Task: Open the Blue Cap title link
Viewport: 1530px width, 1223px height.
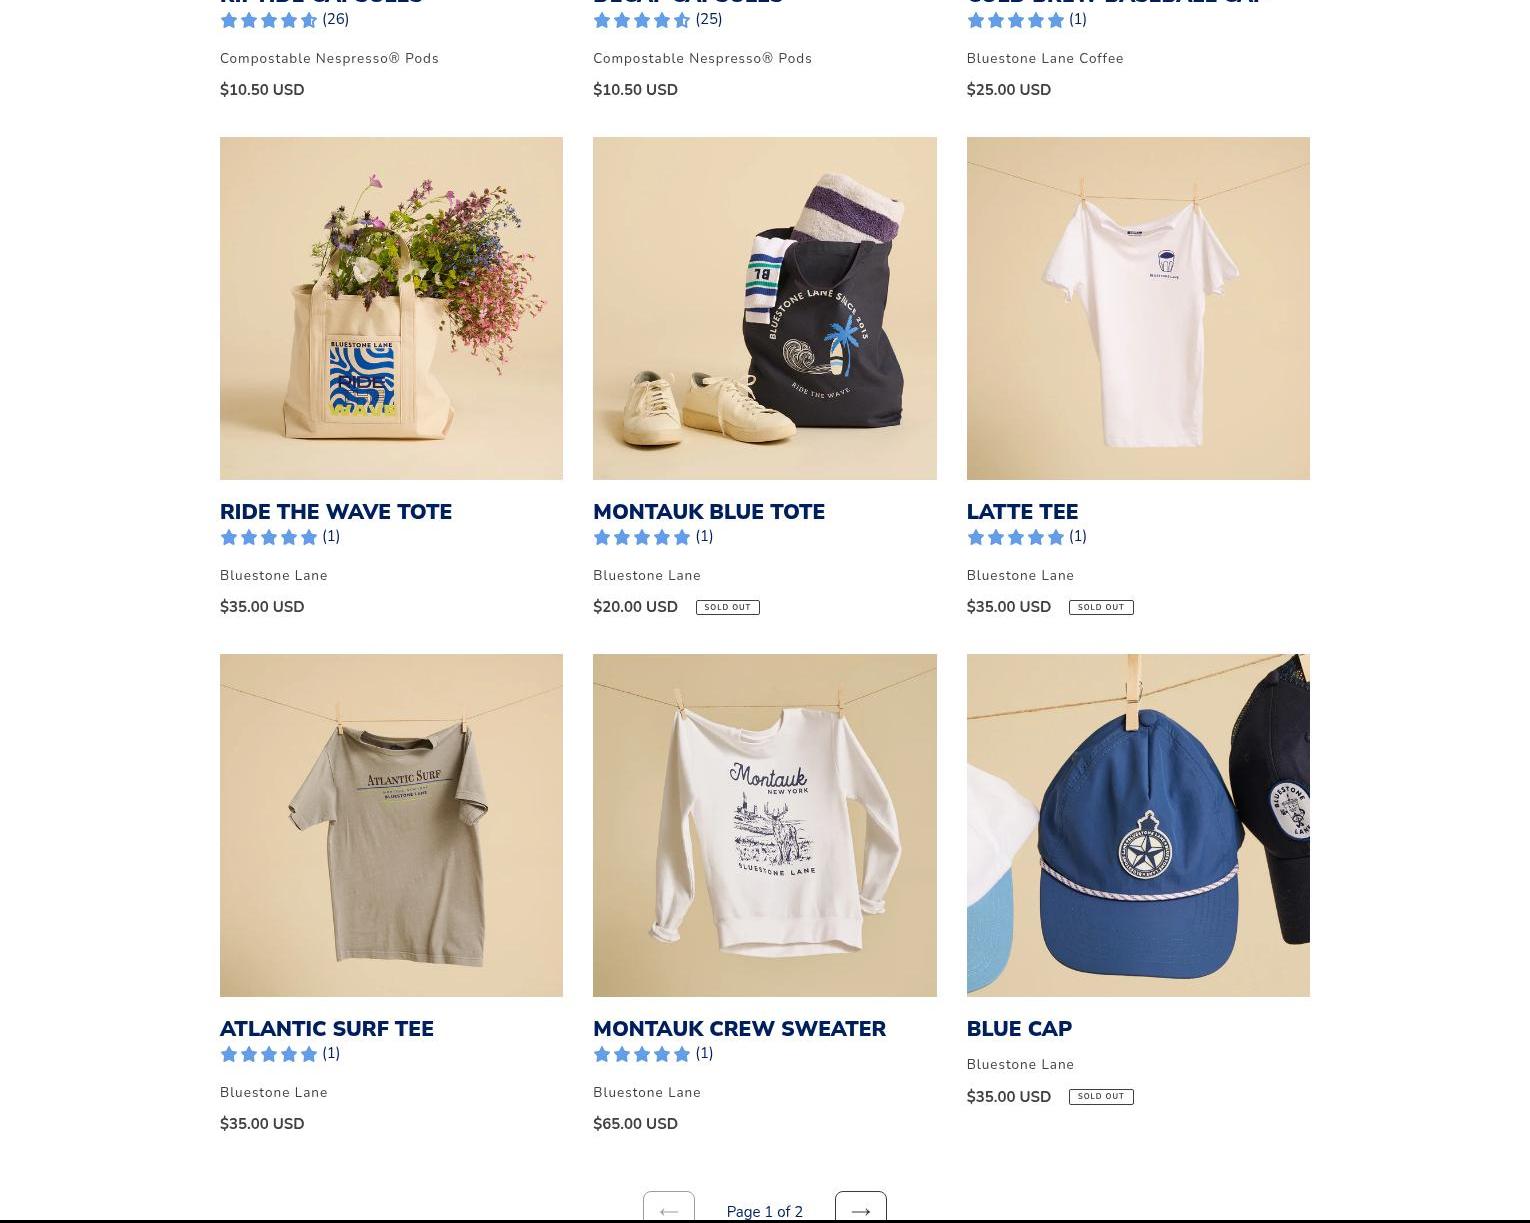Action: [x=1019, y=1029]
